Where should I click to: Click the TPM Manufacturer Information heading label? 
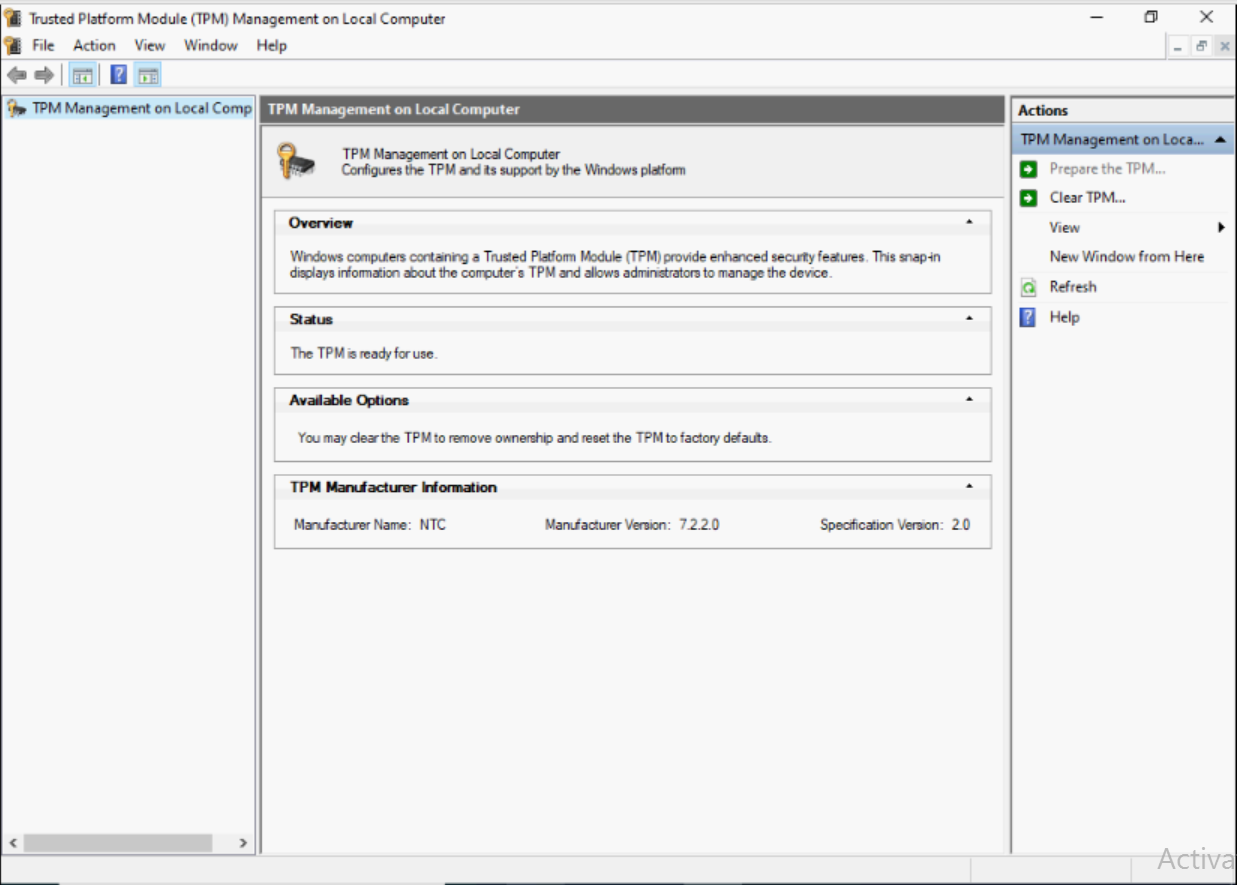393,487
